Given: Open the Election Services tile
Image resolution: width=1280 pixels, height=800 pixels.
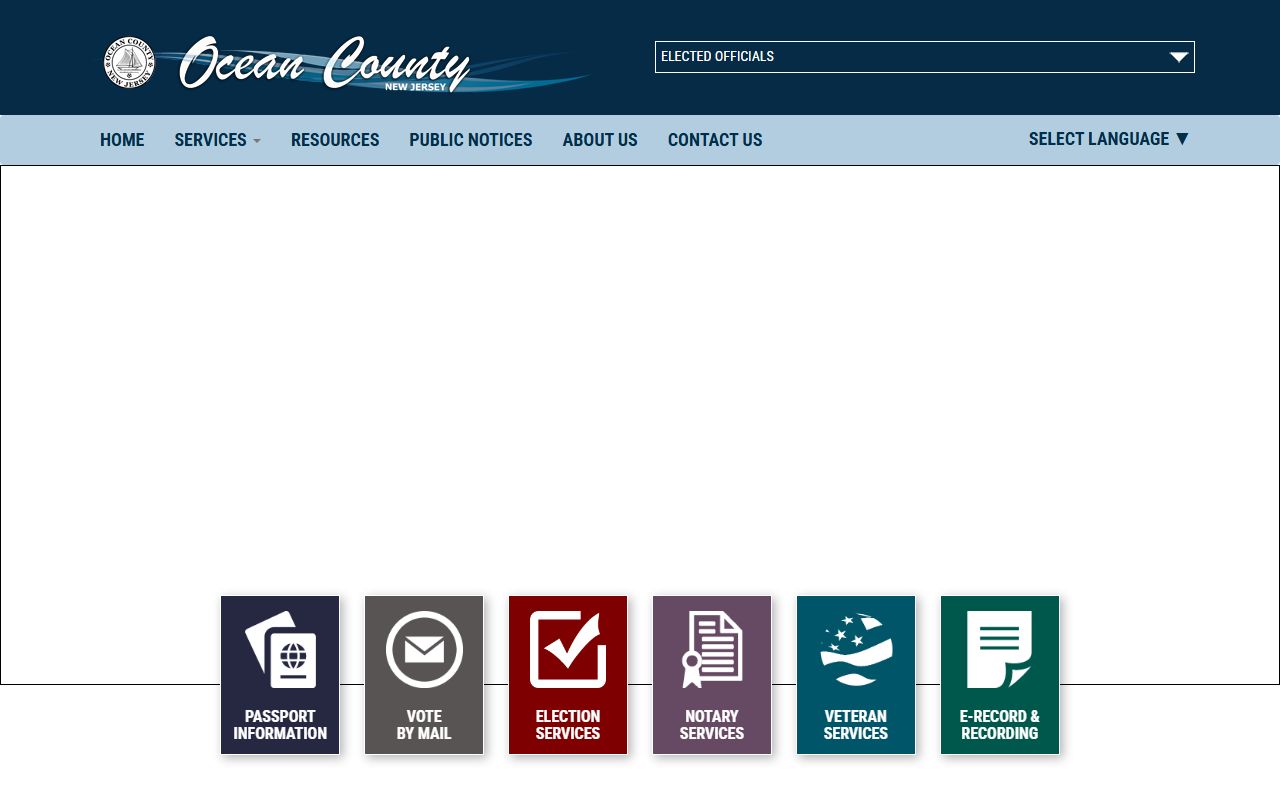Looking at the screenshot, I should 568,675.
